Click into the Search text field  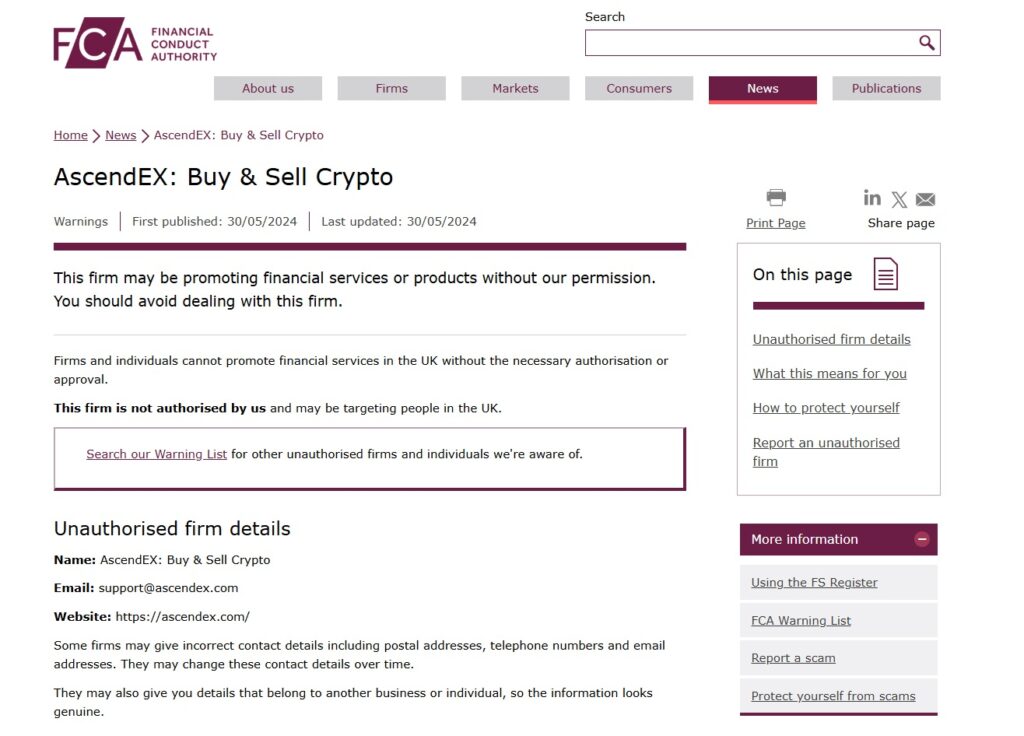(750, 43)
